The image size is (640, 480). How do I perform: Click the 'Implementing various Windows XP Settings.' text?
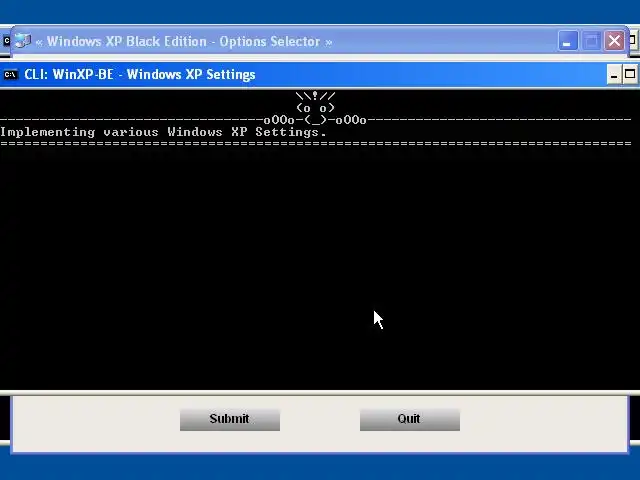(163, 132)
